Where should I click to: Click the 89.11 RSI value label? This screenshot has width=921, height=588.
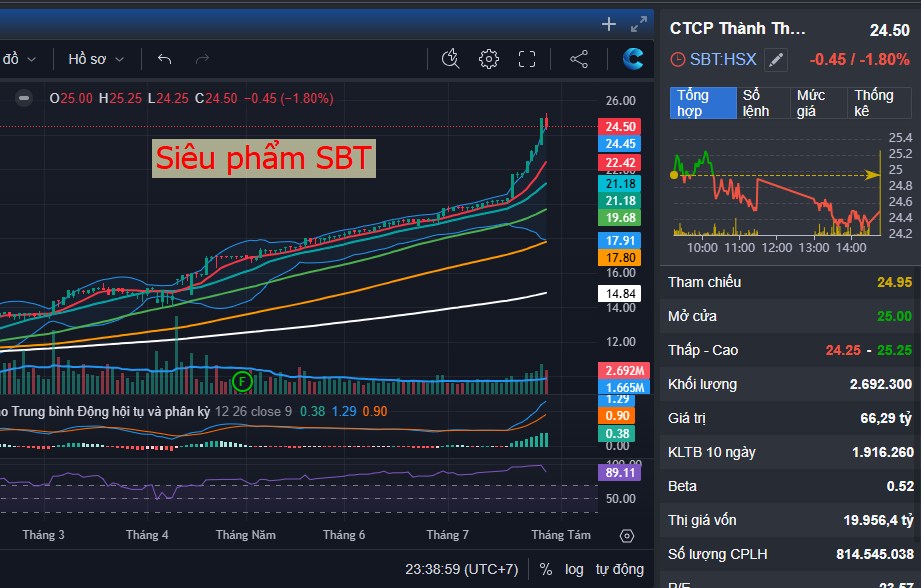tap(620, 473)
